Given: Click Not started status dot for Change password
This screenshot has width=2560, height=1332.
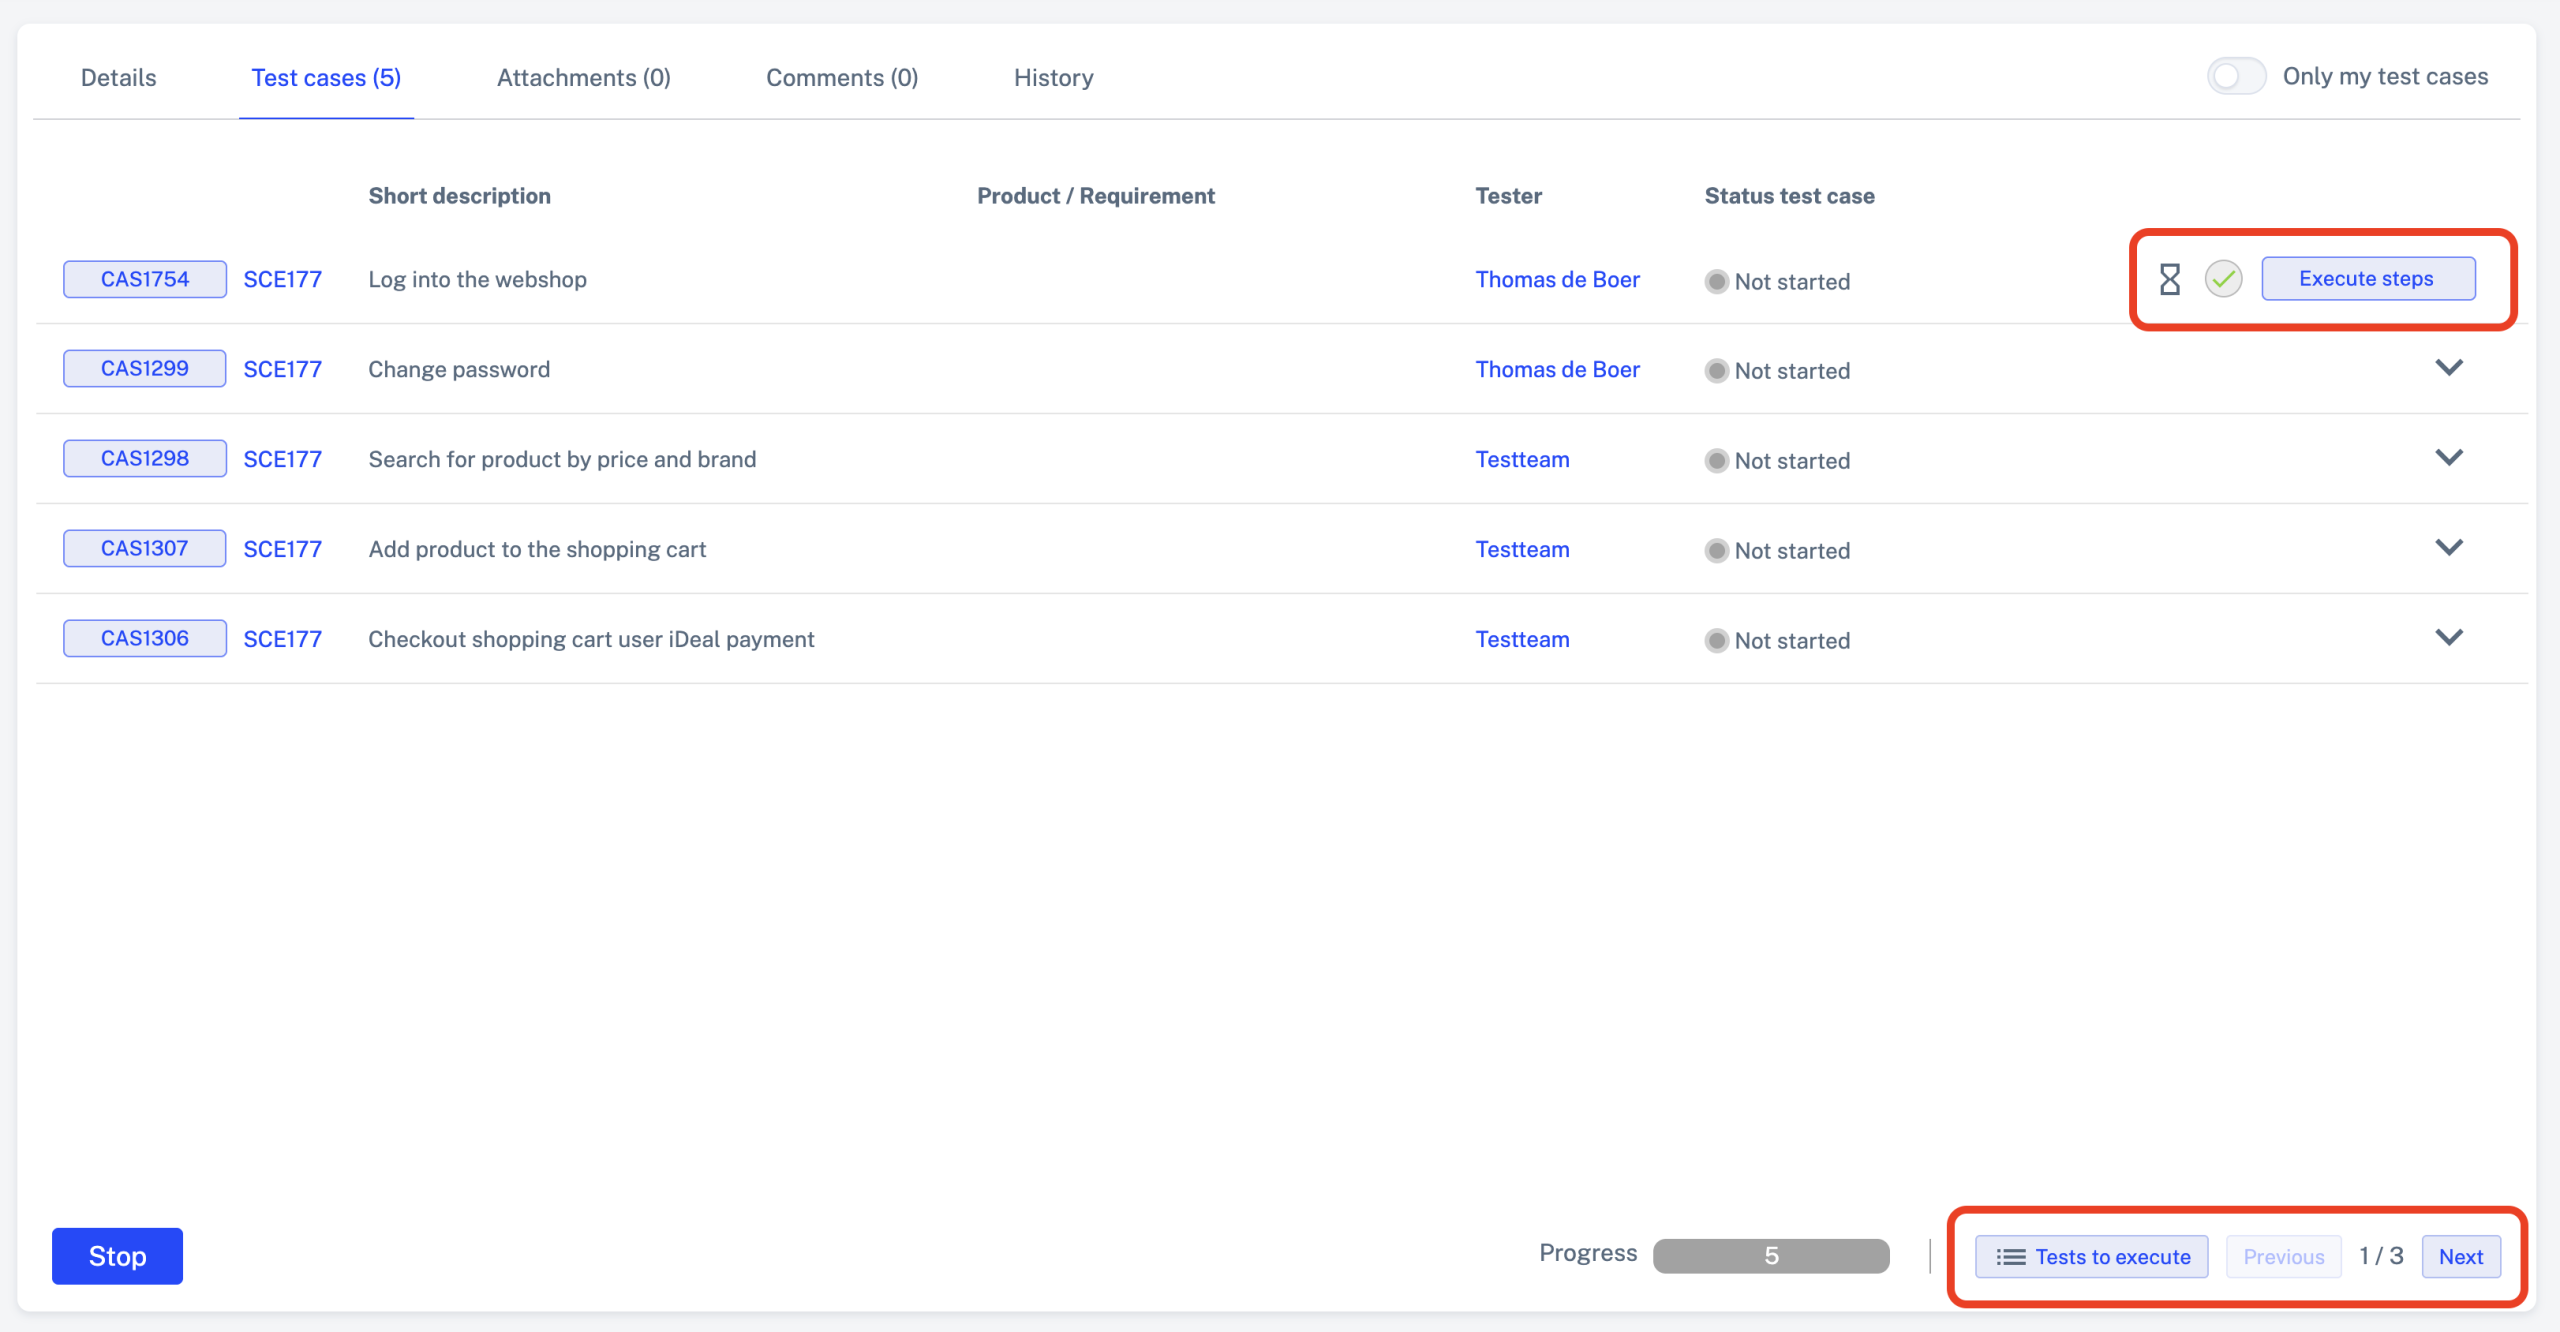Looking at the screenshot, I should pyautogui.click(x=1716, y=371).
